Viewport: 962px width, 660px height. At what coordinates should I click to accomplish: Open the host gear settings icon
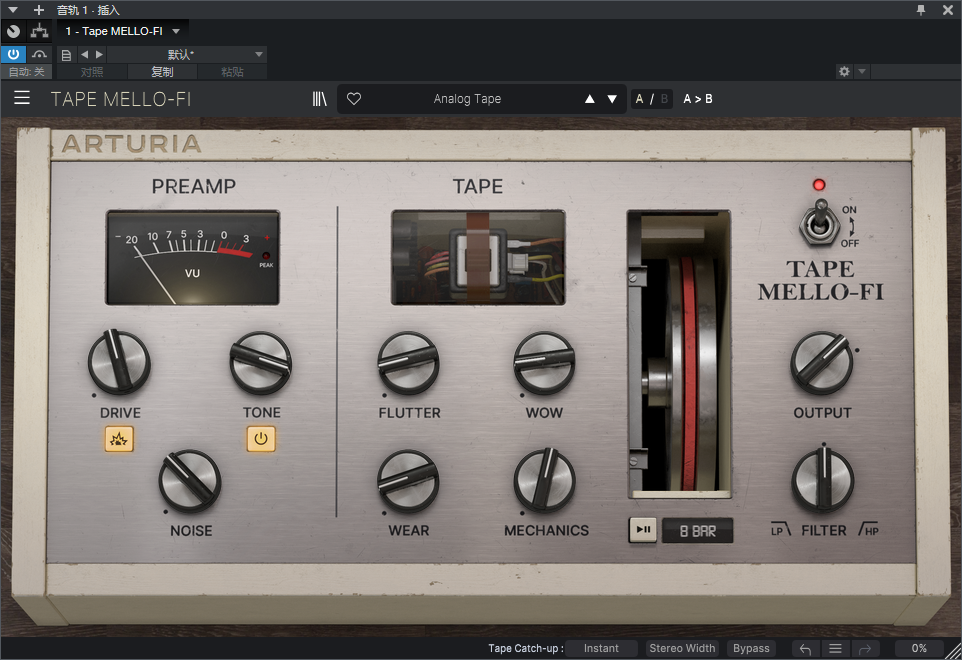tap(844, 72)
